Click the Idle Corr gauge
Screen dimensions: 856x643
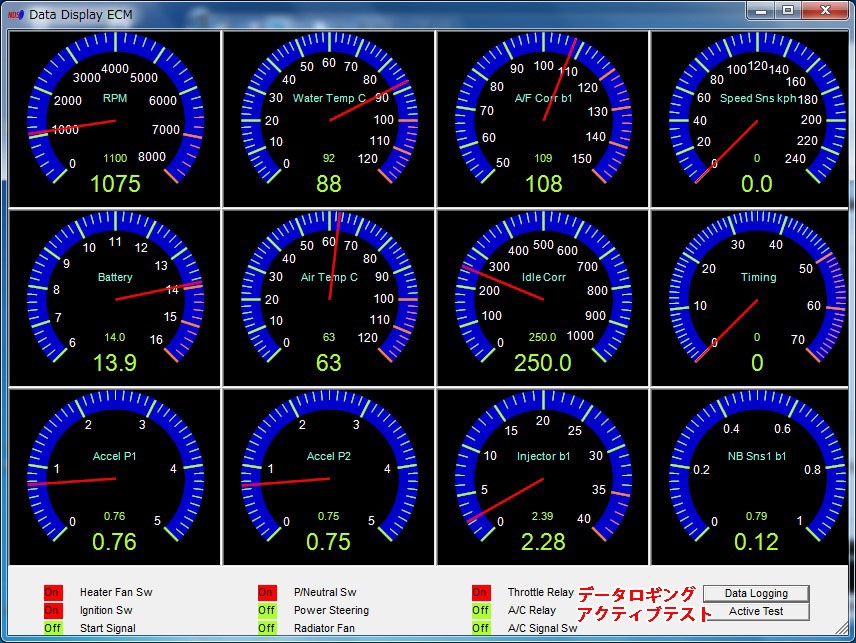point(543,297)
